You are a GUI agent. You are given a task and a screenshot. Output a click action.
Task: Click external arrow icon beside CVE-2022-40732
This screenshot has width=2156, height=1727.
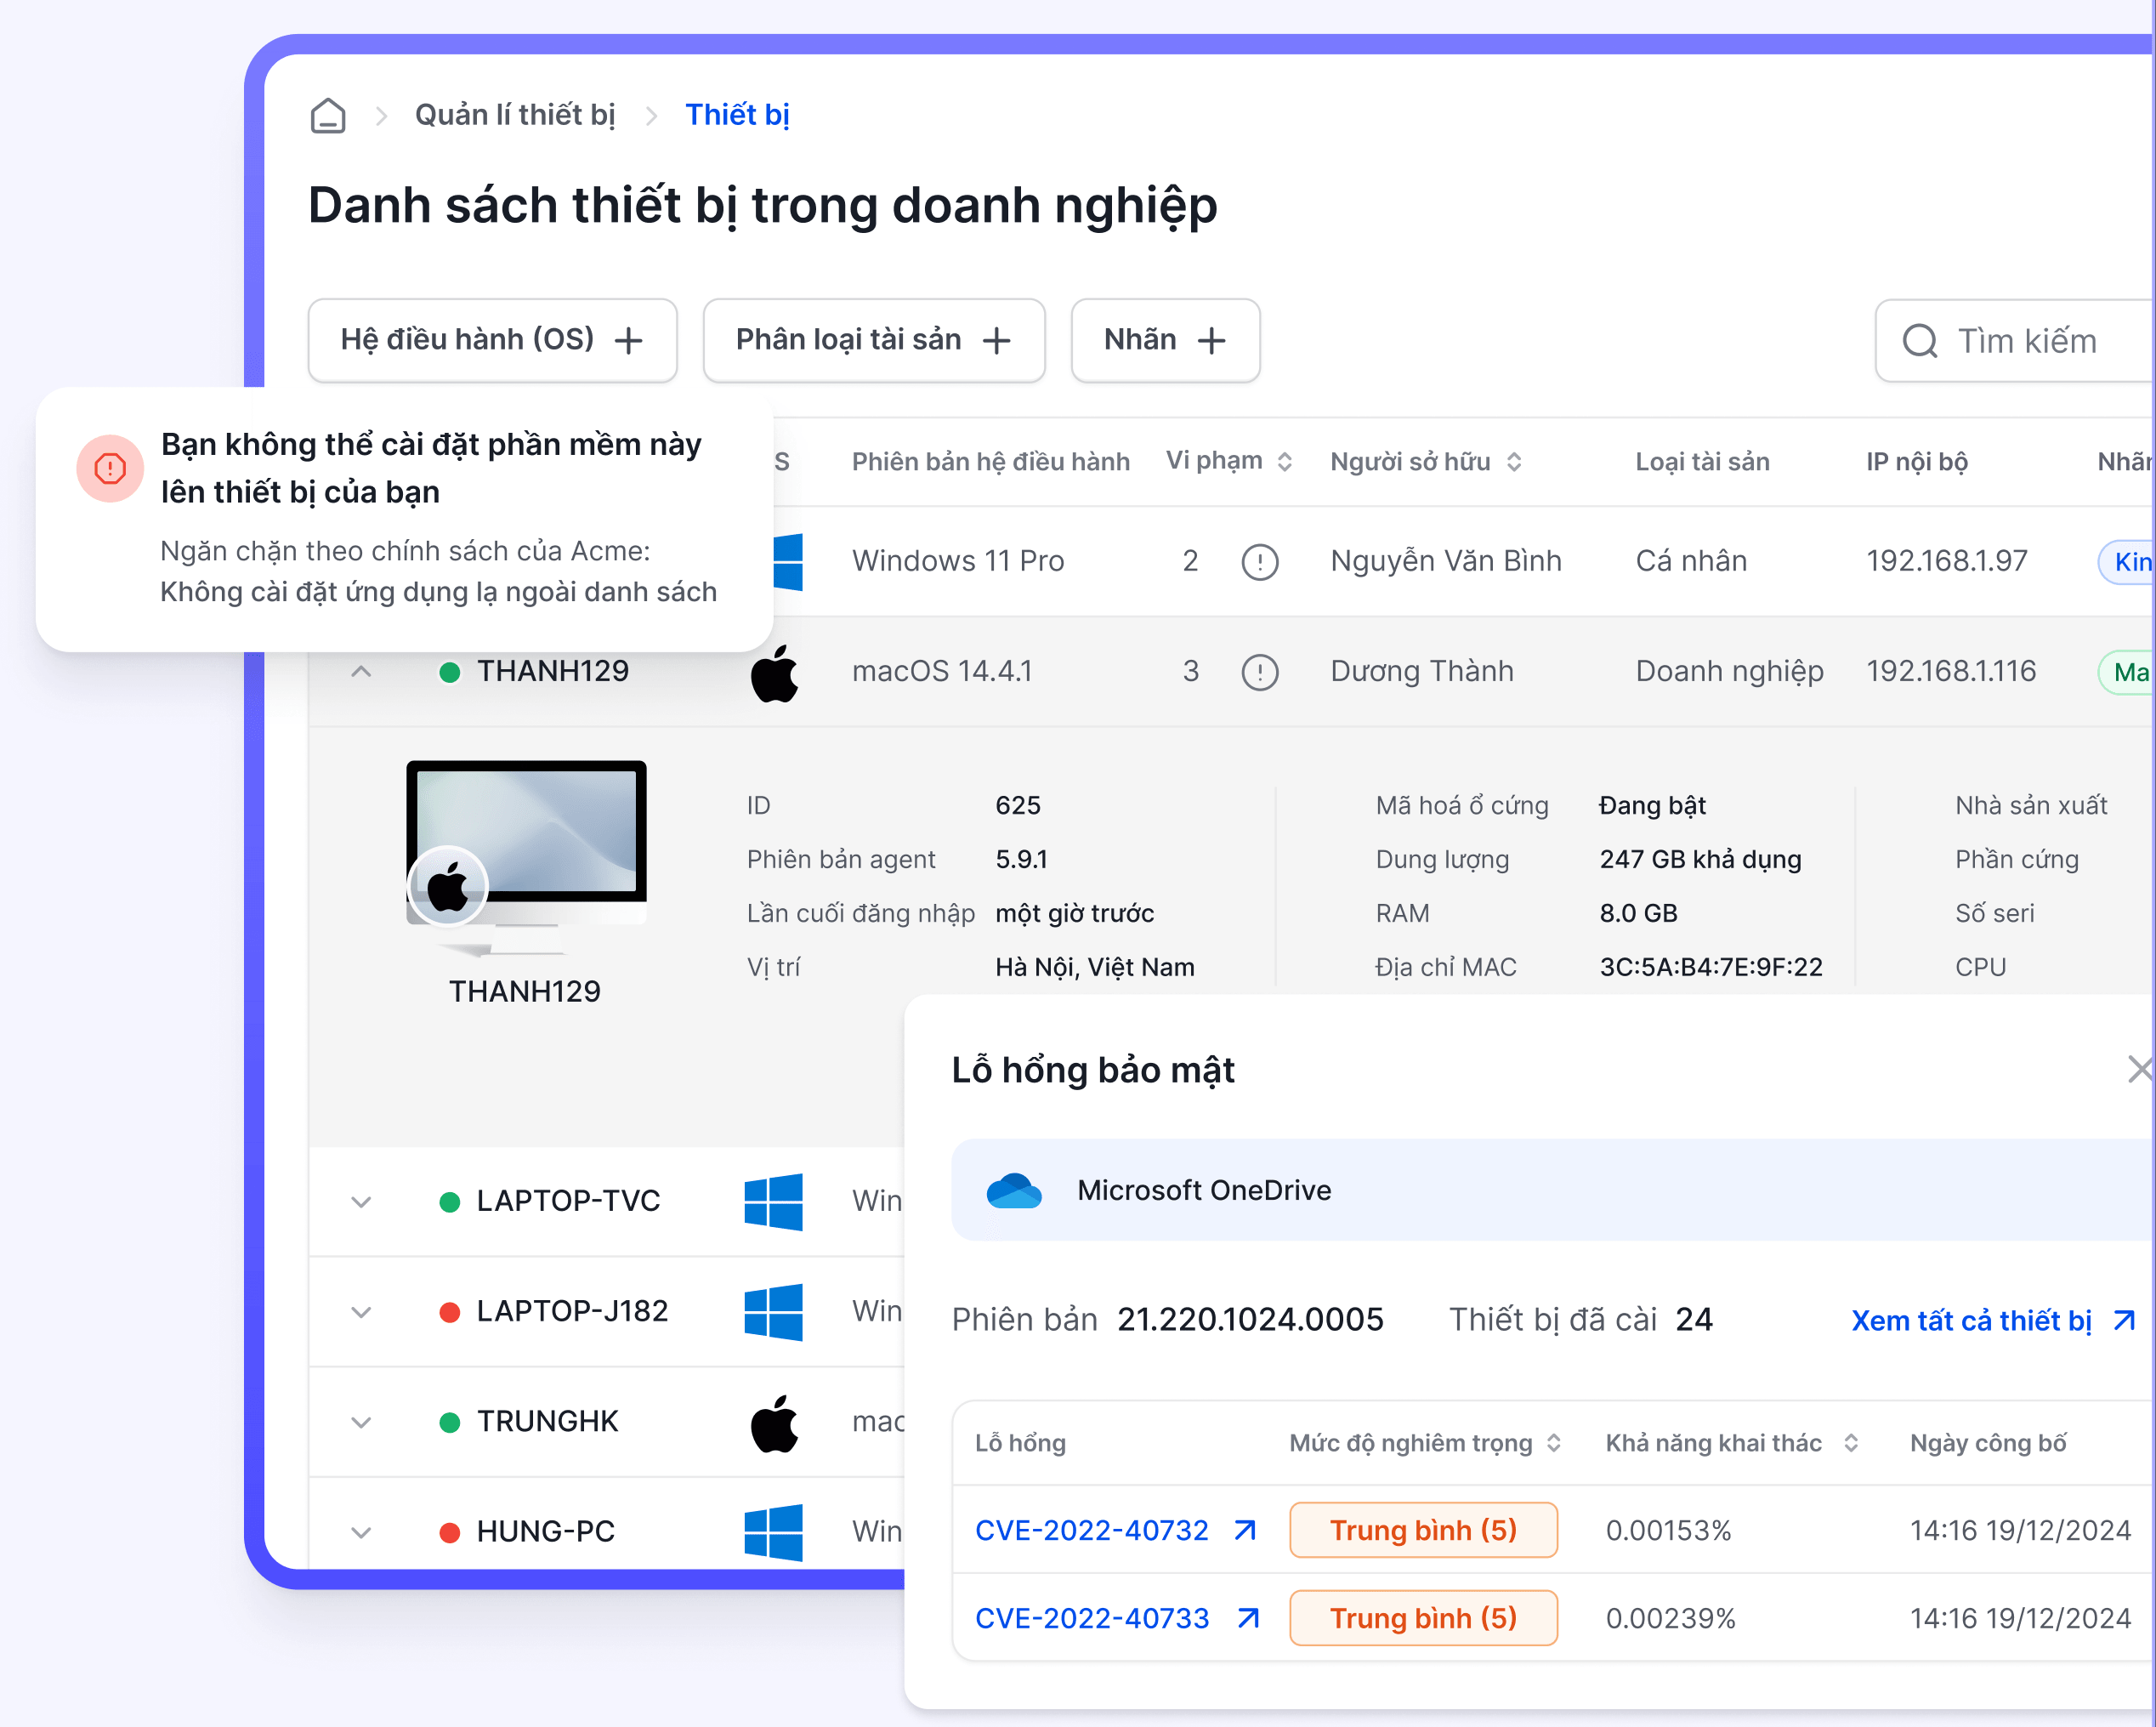point(1245,1530)
